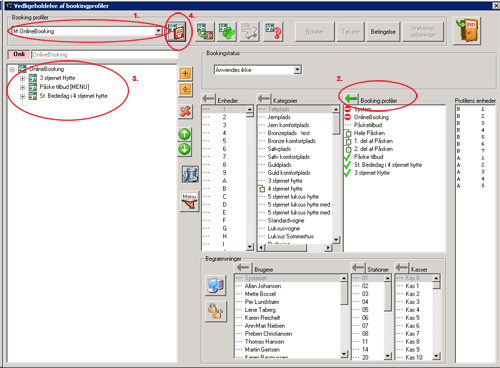
Task: Click the grey arrow beside Kategorier
Action: pyautogui.click(x=264, y=99)
